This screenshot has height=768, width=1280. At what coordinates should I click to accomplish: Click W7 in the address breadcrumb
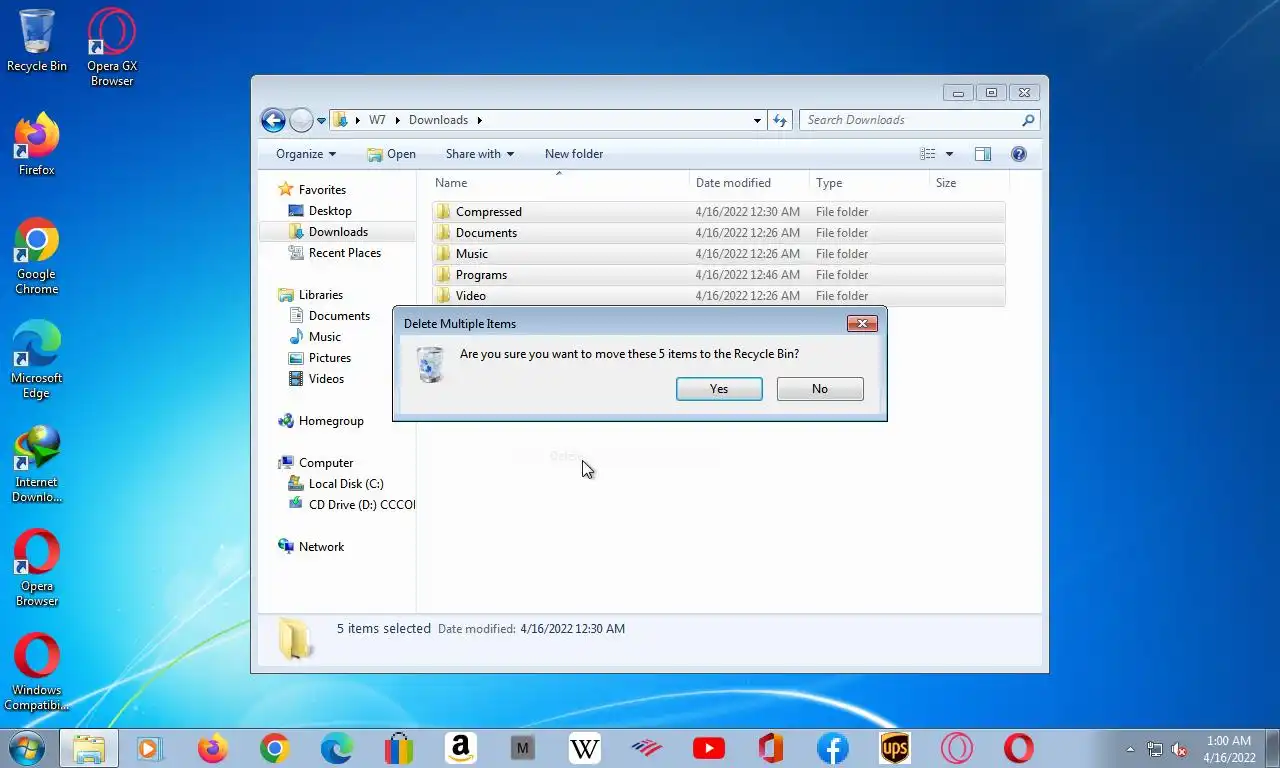coord(377,120)
